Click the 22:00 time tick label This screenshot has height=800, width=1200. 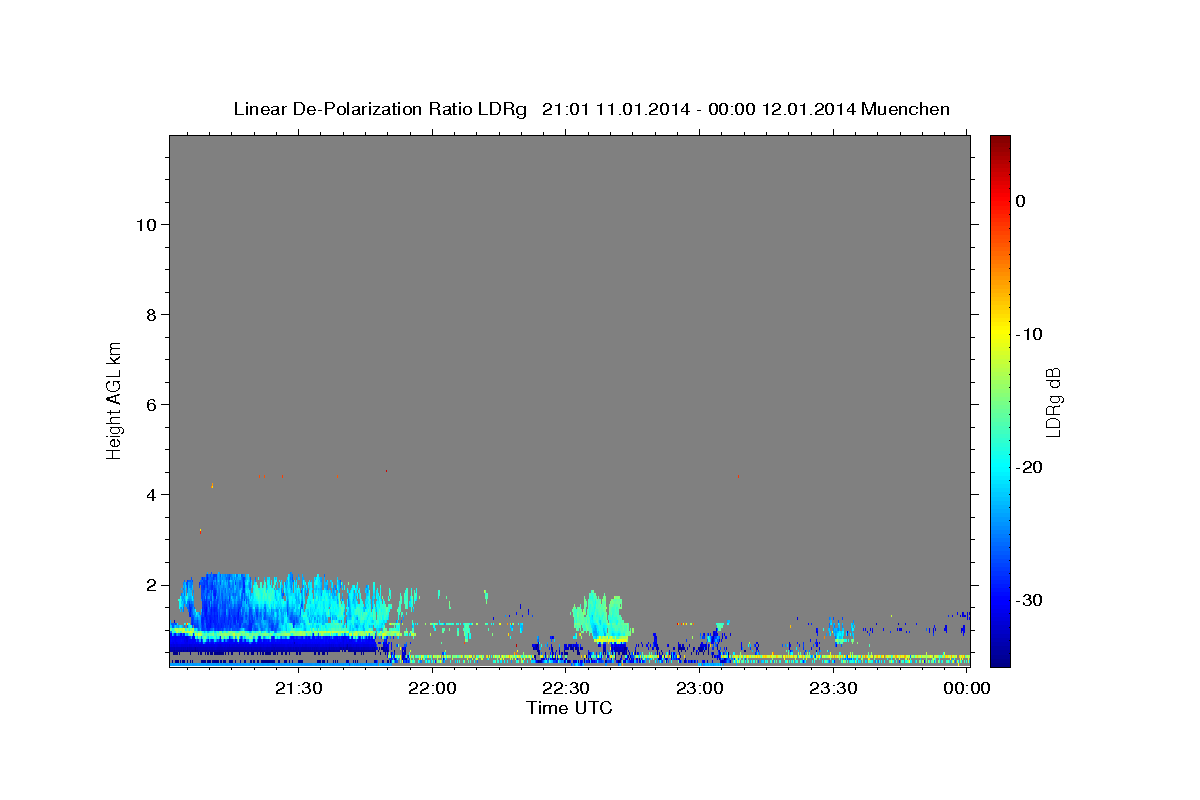click(432, 688)
